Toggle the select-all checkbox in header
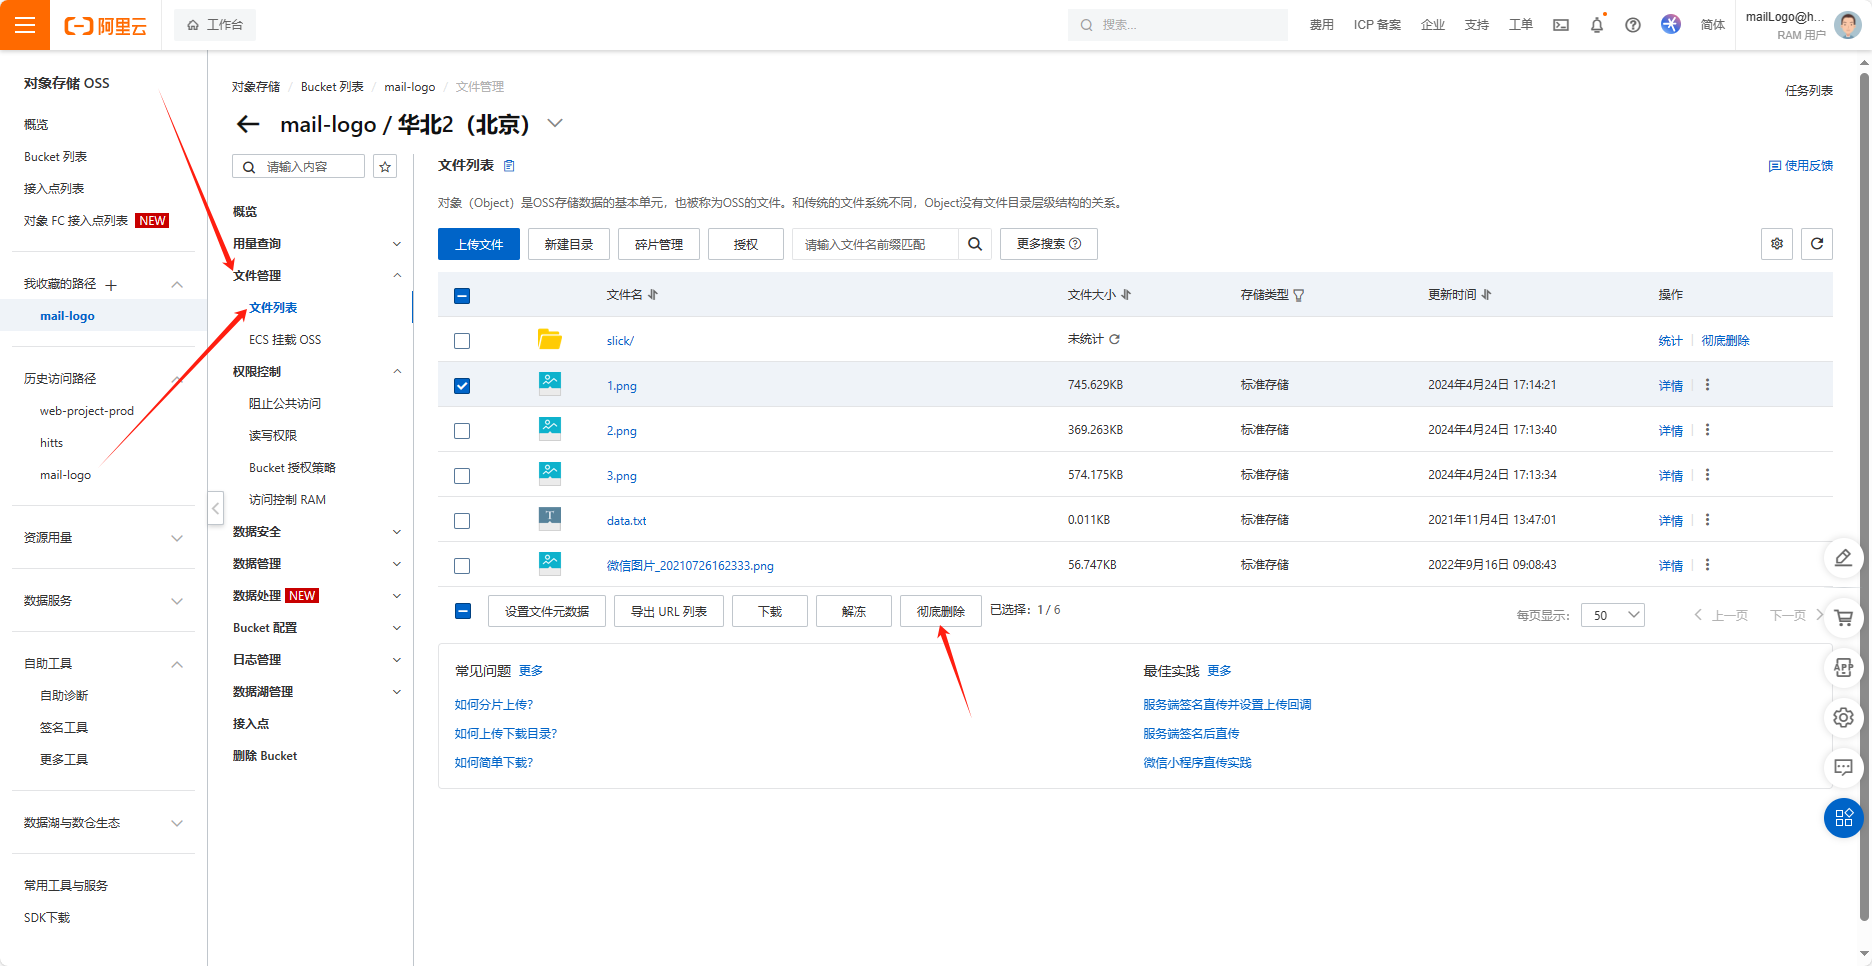This screenshot has height=966, width=1872. click(462, 296)
